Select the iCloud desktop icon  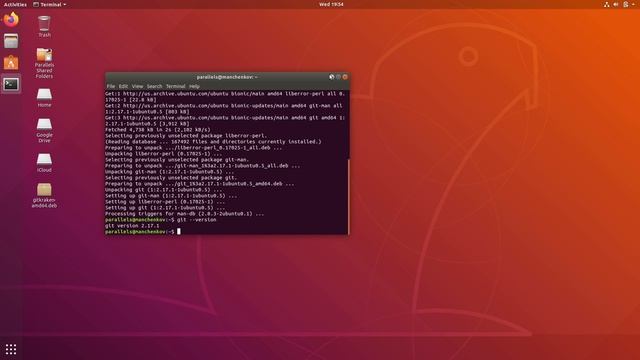[x=44, y=162]
